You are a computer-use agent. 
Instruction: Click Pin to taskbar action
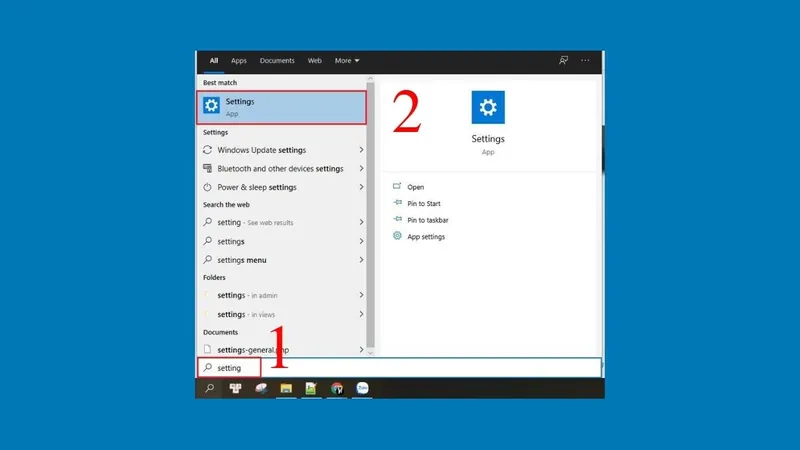pos(430,219)
